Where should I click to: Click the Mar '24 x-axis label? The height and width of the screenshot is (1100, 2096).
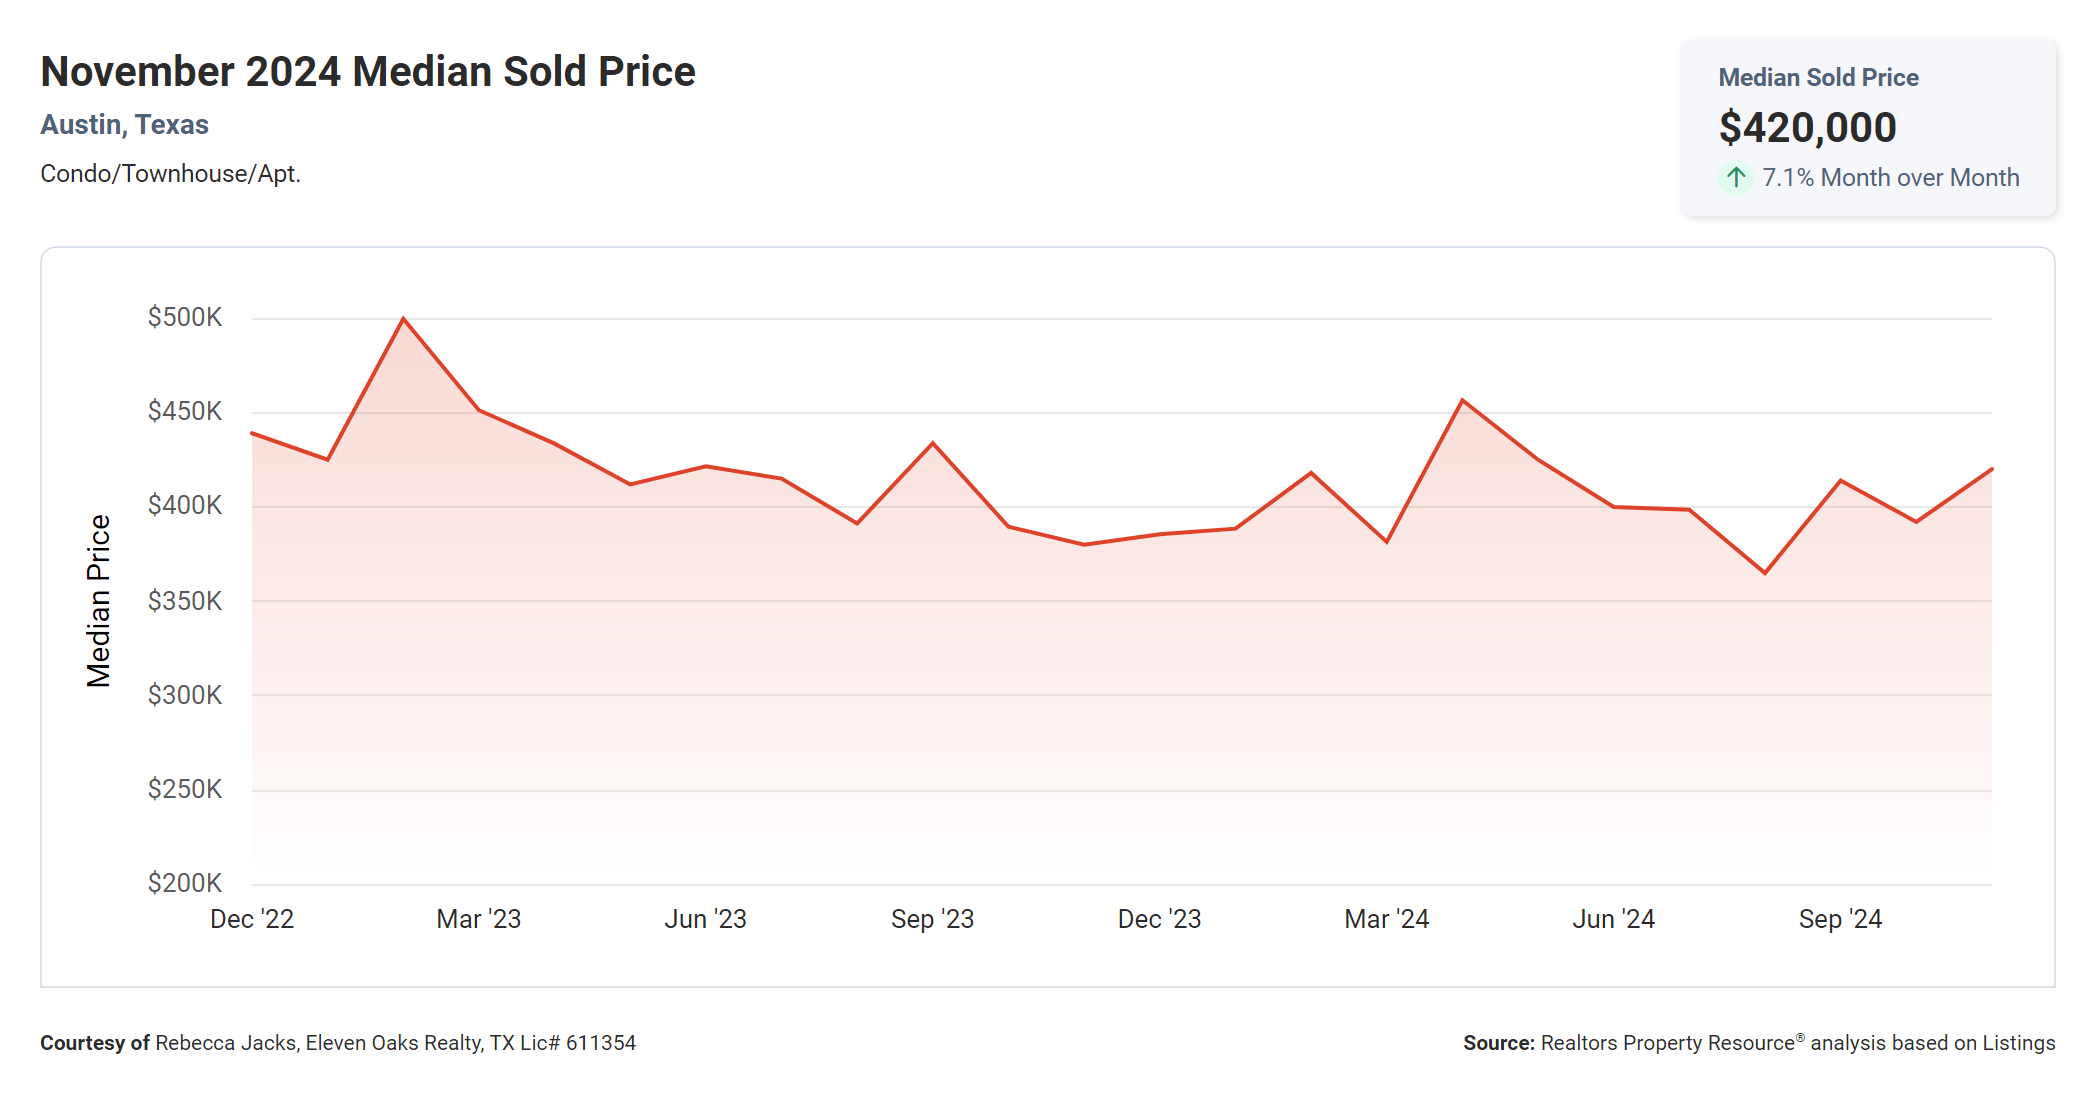[1386, 919]
